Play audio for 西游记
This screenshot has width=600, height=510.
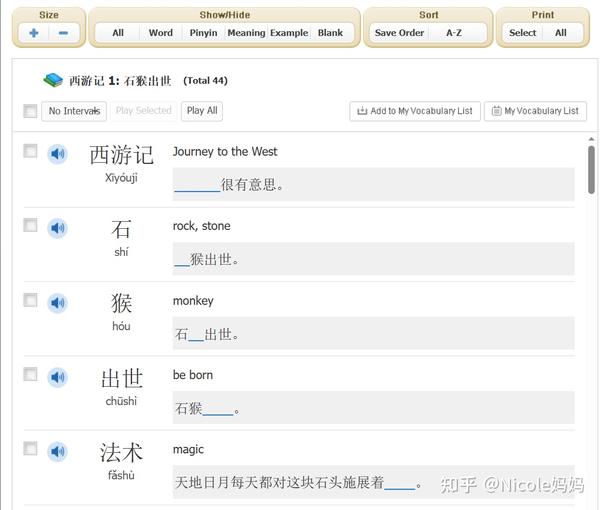click(x=57, y=154)
